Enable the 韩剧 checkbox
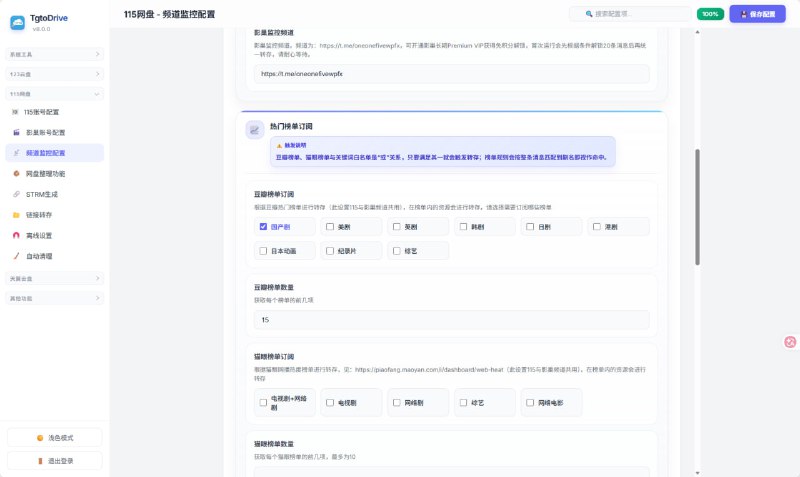 [463, 227]
